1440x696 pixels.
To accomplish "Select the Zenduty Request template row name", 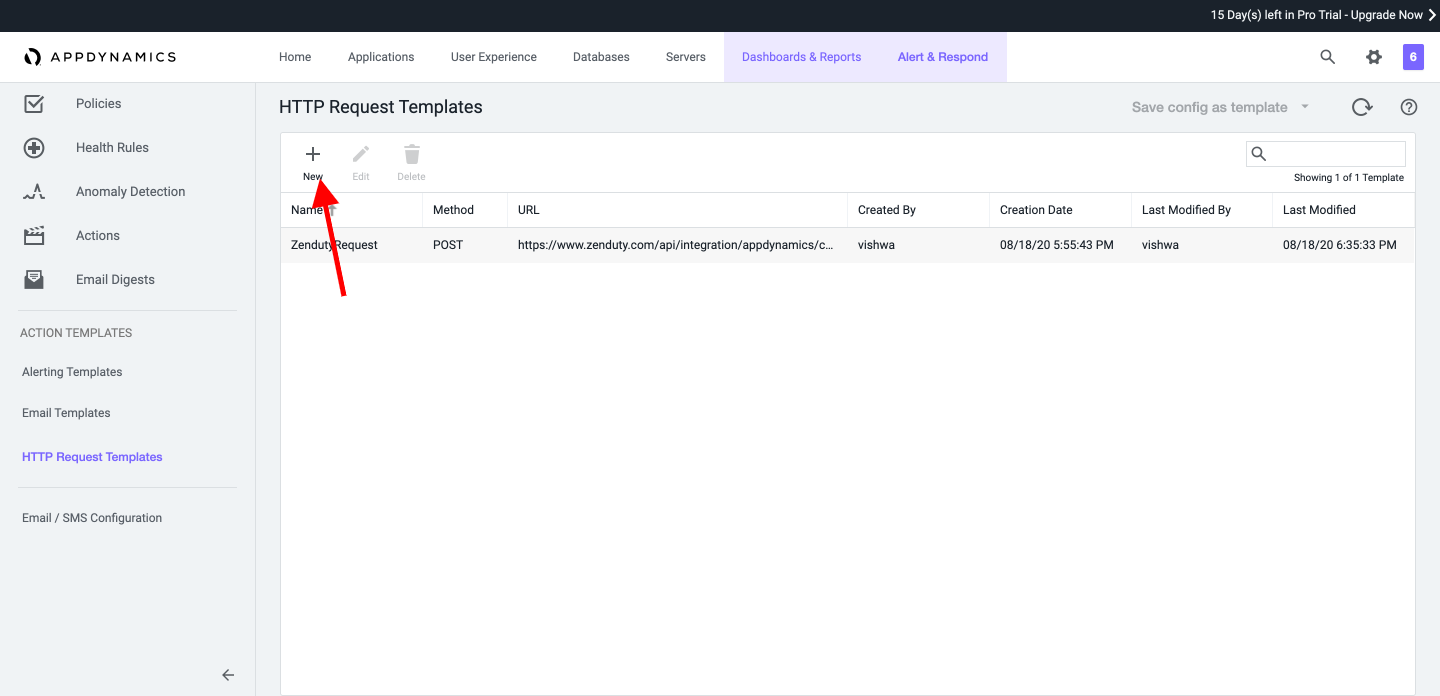I will click(x=334, y=245).
